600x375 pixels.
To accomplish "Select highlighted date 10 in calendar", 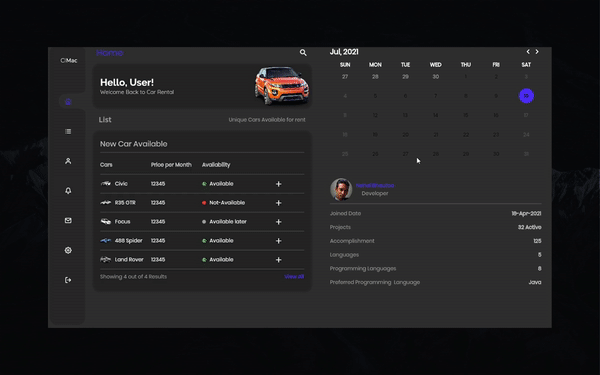I will pos(526,96).
